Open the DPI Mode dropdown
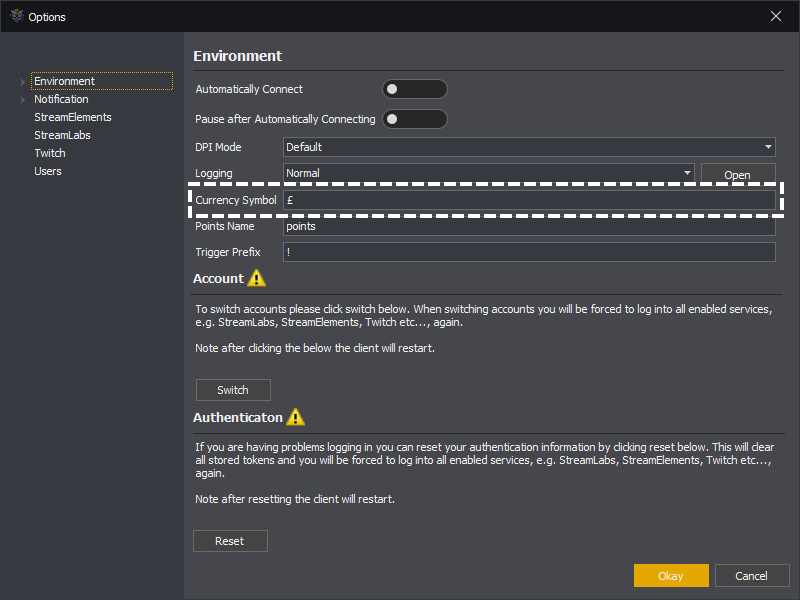The image size is (800, 600). tap(529, 147)
